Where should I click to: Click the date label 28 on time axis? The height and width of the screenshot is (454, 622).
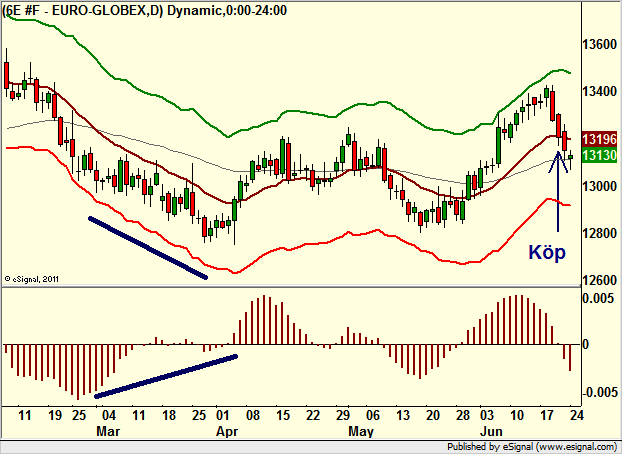pyautogui.click(x=463, y=416)
